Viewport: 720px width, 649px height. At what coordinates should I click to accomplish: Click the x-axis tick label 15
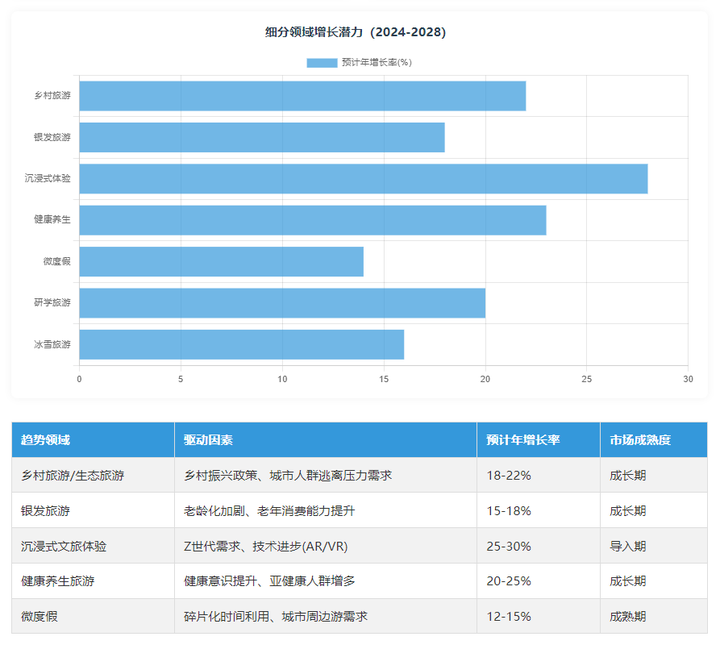tap(384, 379)
